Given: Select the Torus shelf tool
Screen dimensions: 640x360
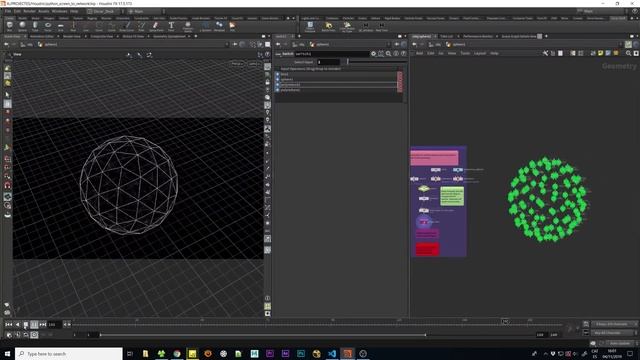Looking at the screenshot, I should tap(48, 27).
